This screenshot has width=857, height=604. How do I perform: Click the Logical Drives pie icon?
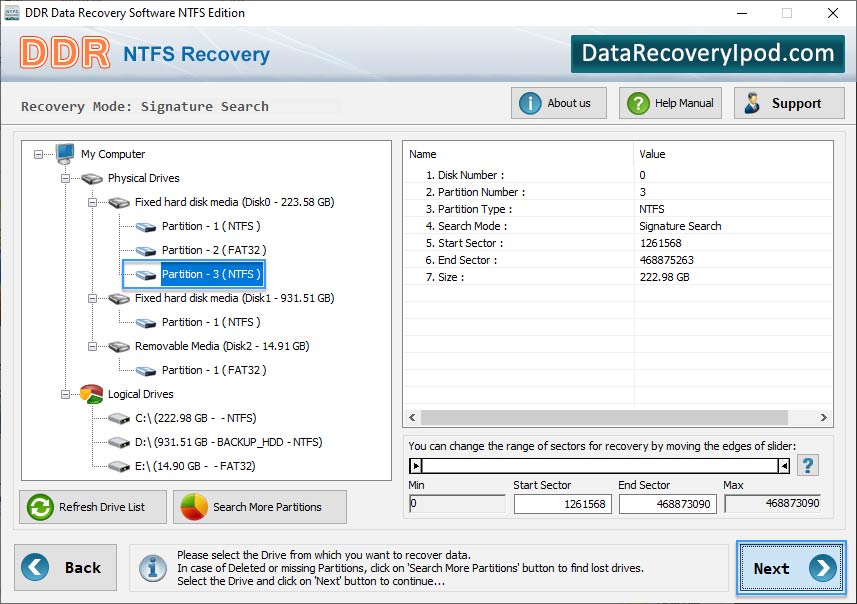(91, 394)
